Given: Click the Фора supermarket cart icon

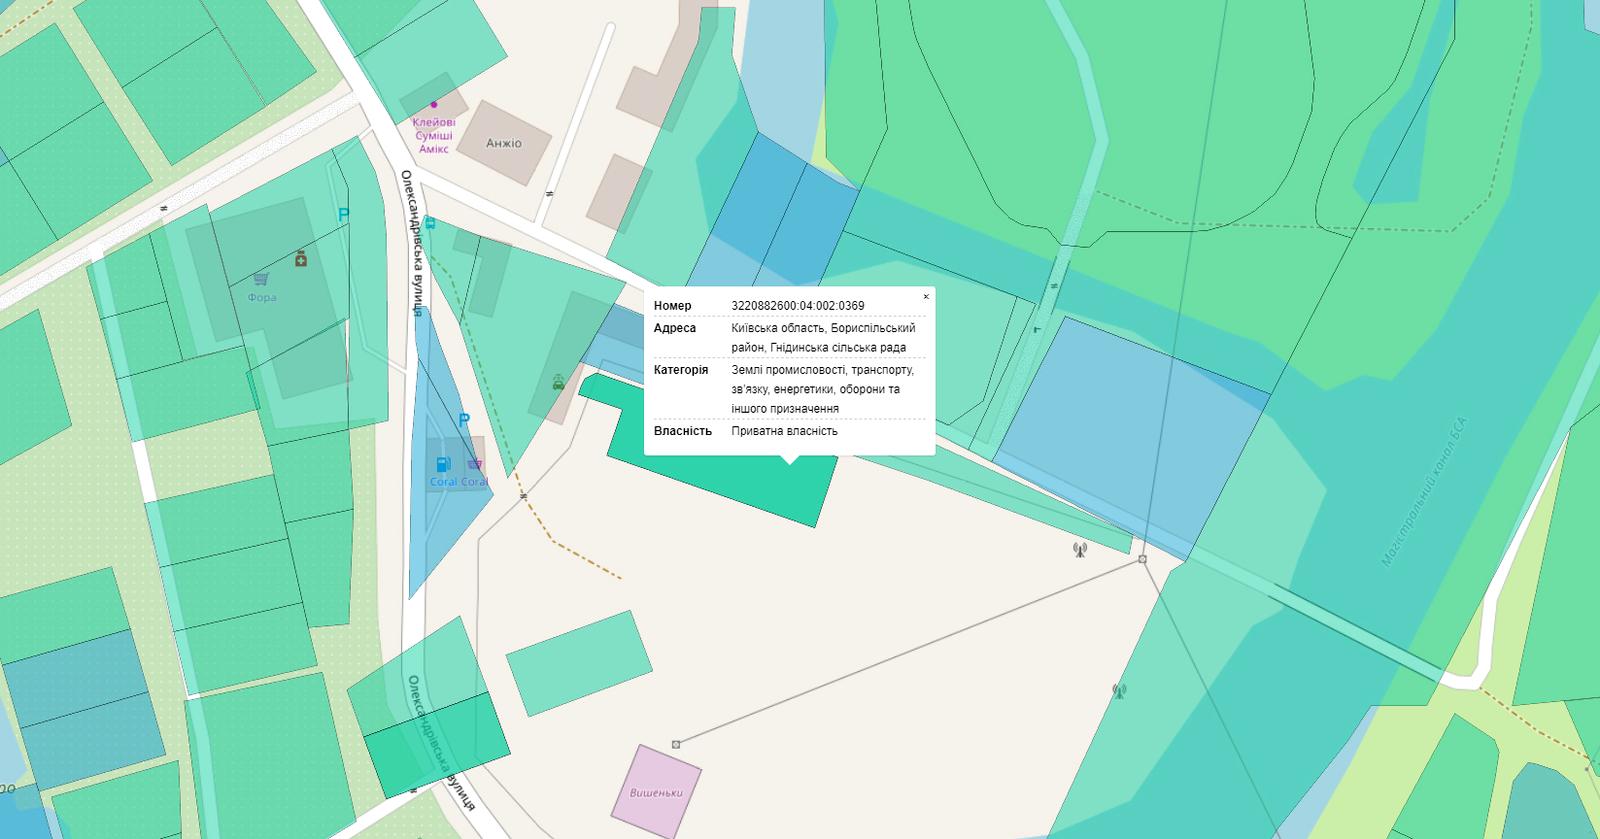Looking at the screenshot, I should click(x=261, y=279).
